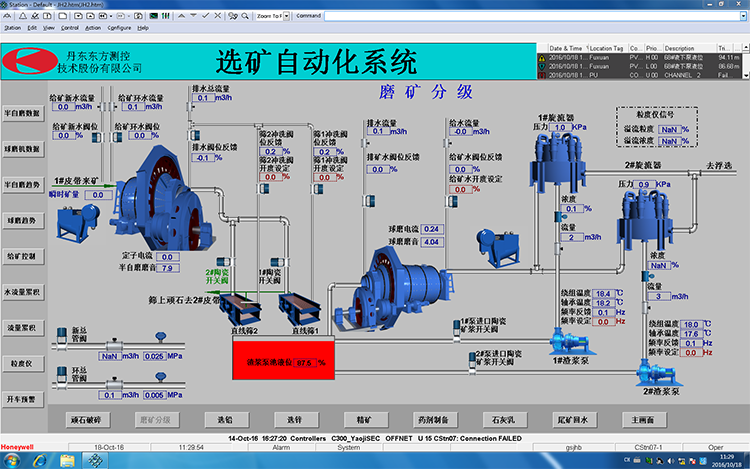Open the Alarm Summary triangle toolbar icon
This screenshot has height=469, width=750.
[22, 16]
